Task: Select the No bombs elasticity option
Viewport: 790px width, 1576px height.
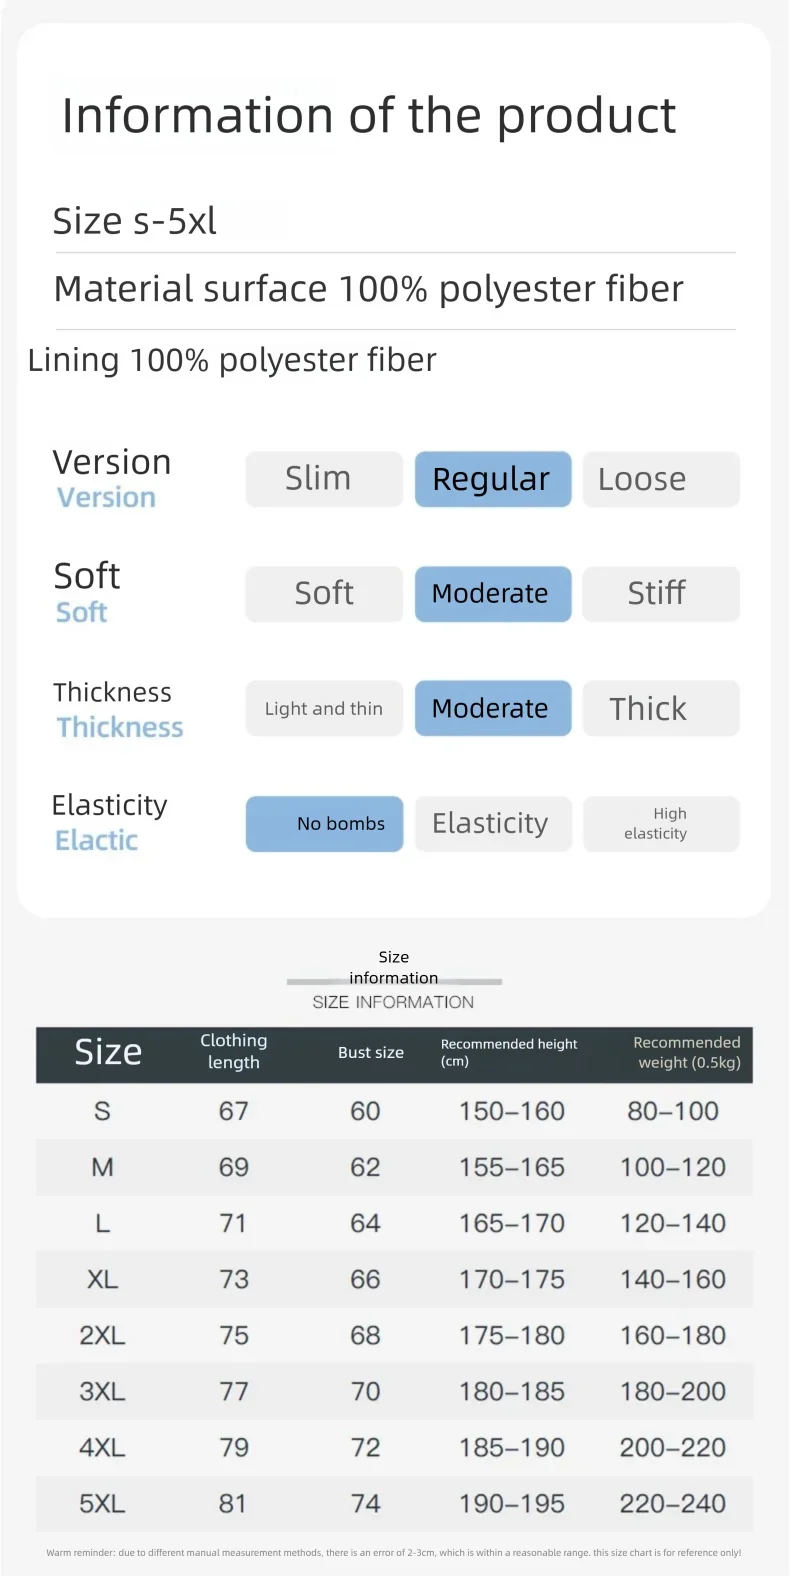Action: click(x=324, y=824)
